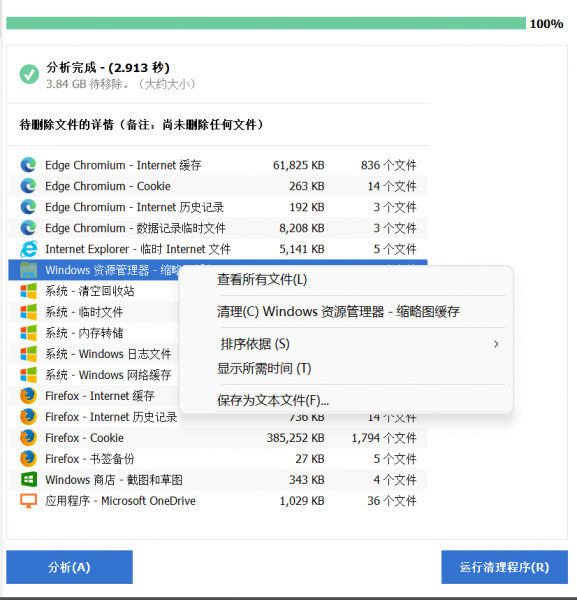Viewport: 577px width, 600px height.
Task: Click the Windows logo beside 系统 - 内存转储
Action: point(28,333)
